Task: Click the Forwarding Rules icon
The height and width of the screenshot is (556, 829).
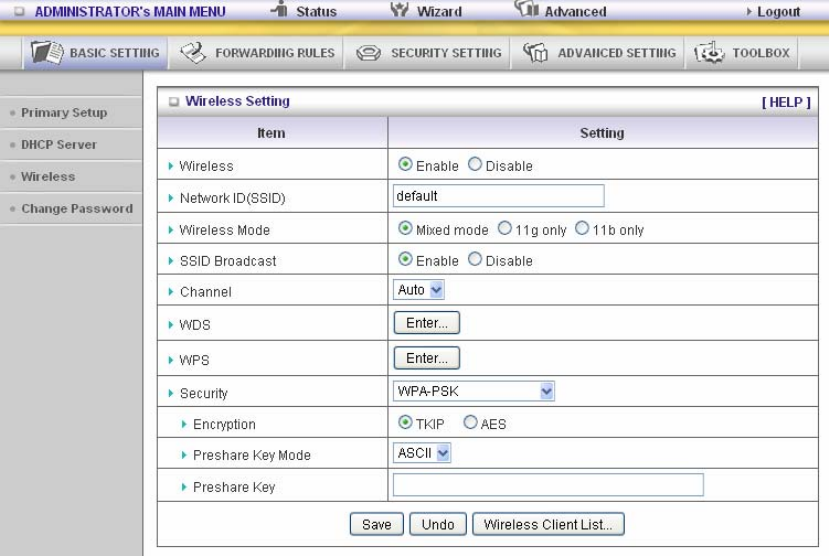Action: pyautogui.click(x=192, y=52)
